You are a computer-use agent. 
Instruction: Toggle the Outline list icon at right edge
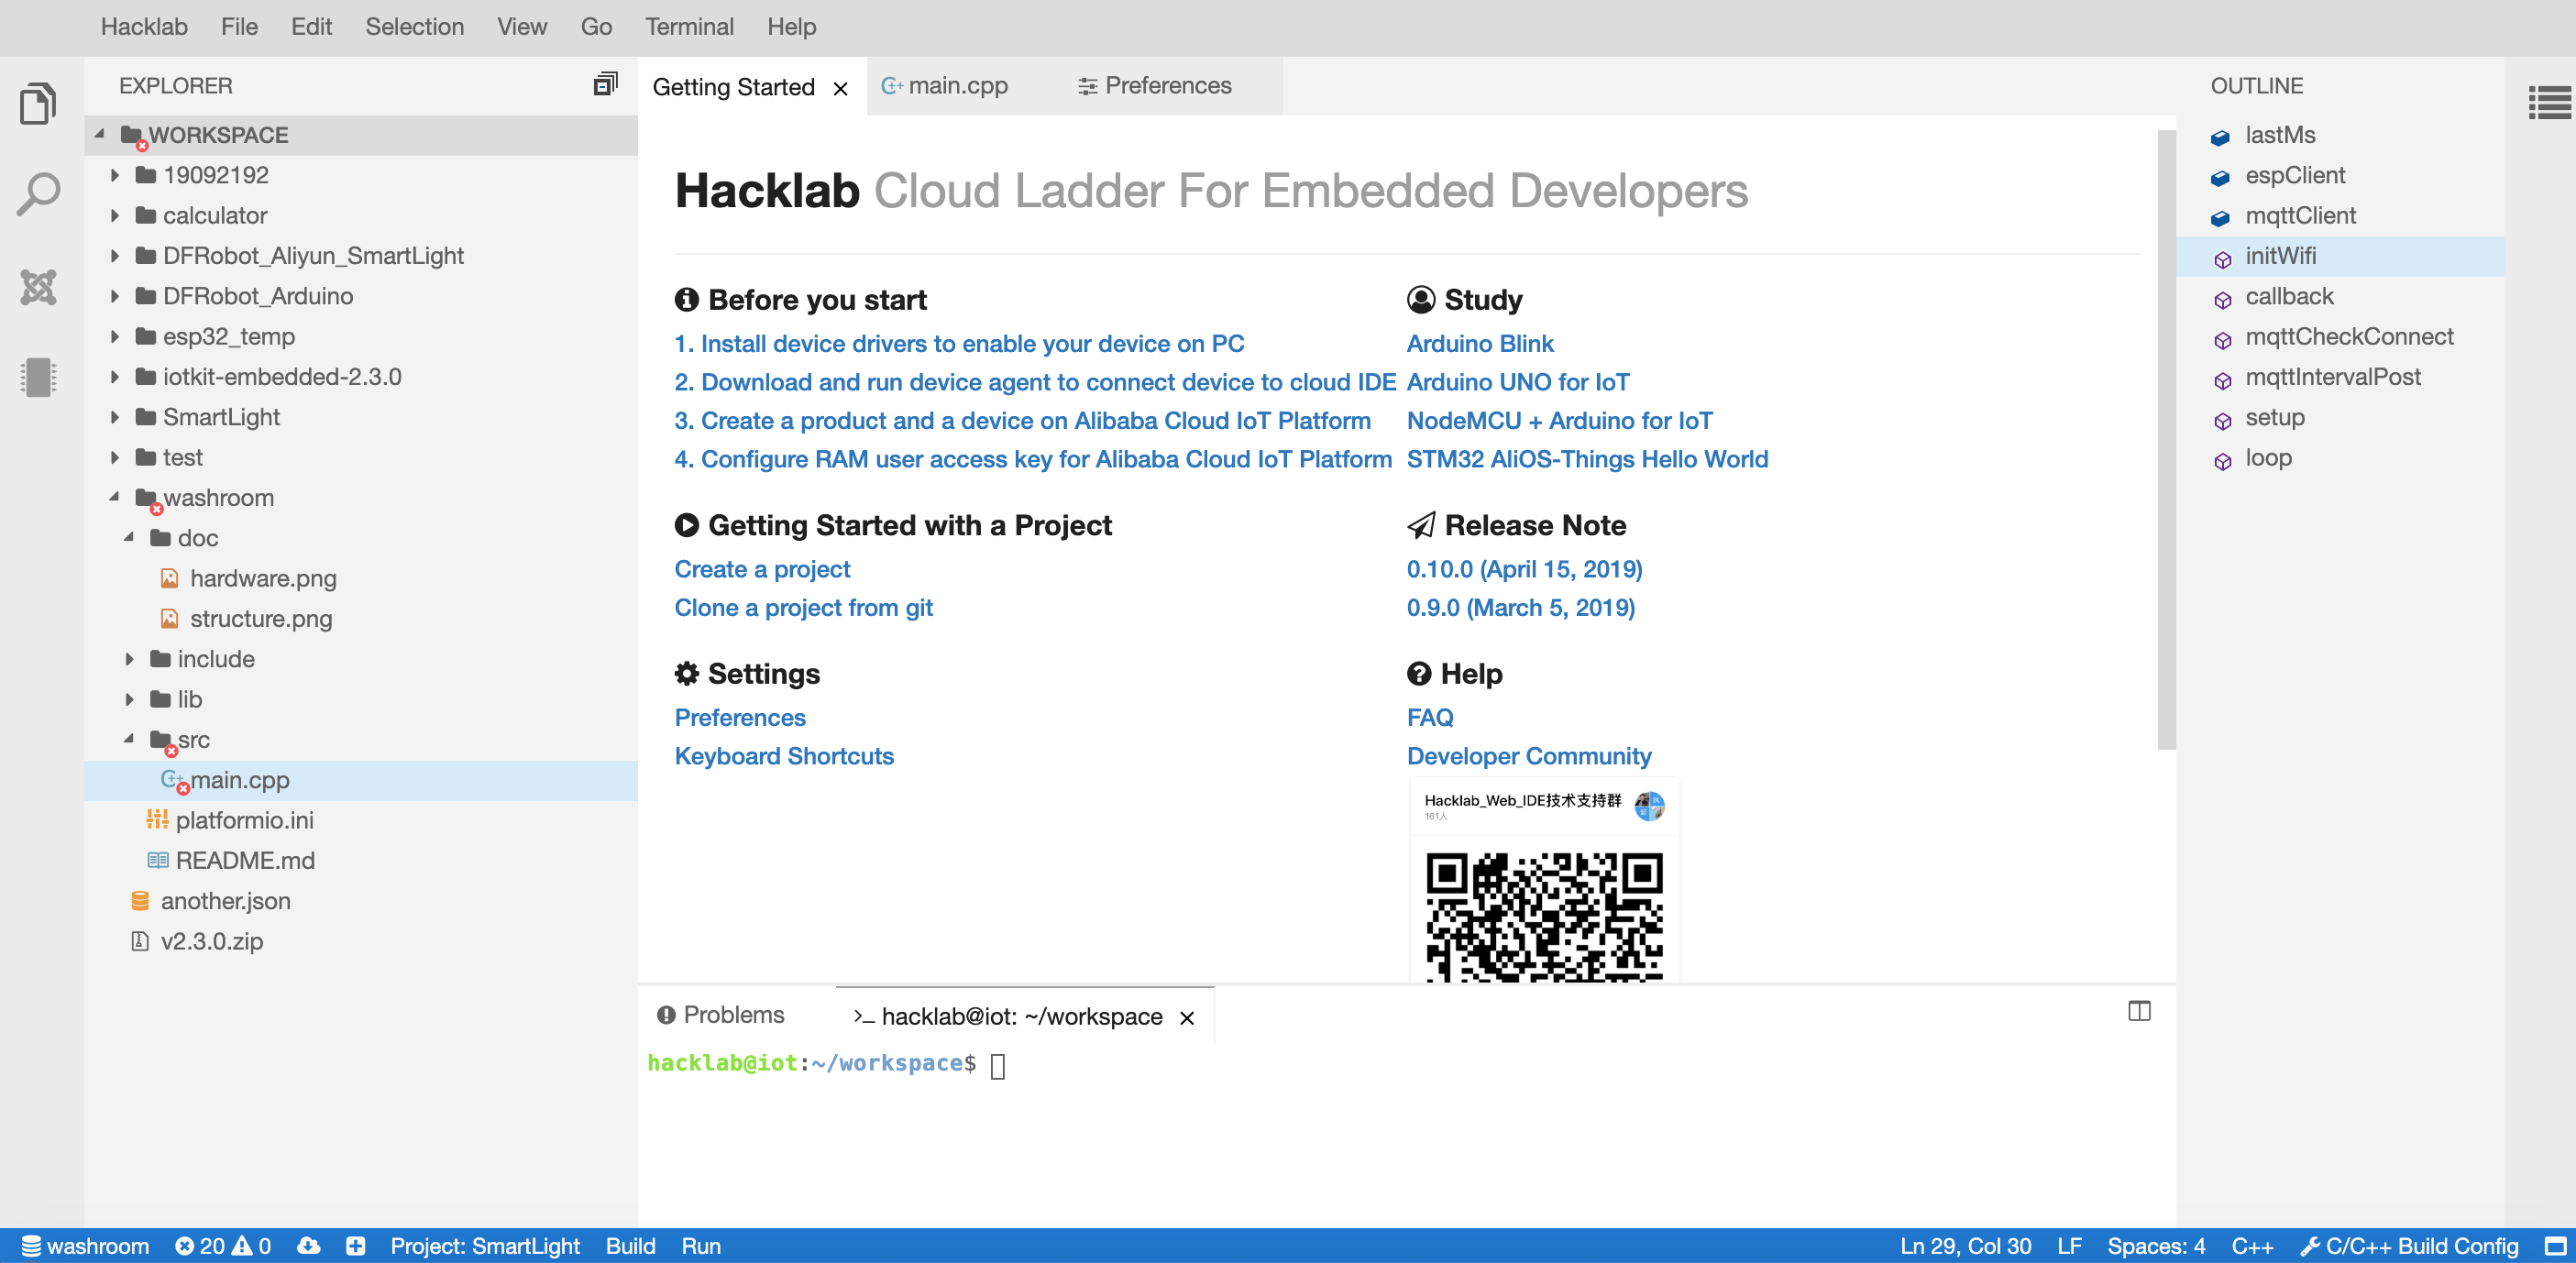pos(2549,102)
